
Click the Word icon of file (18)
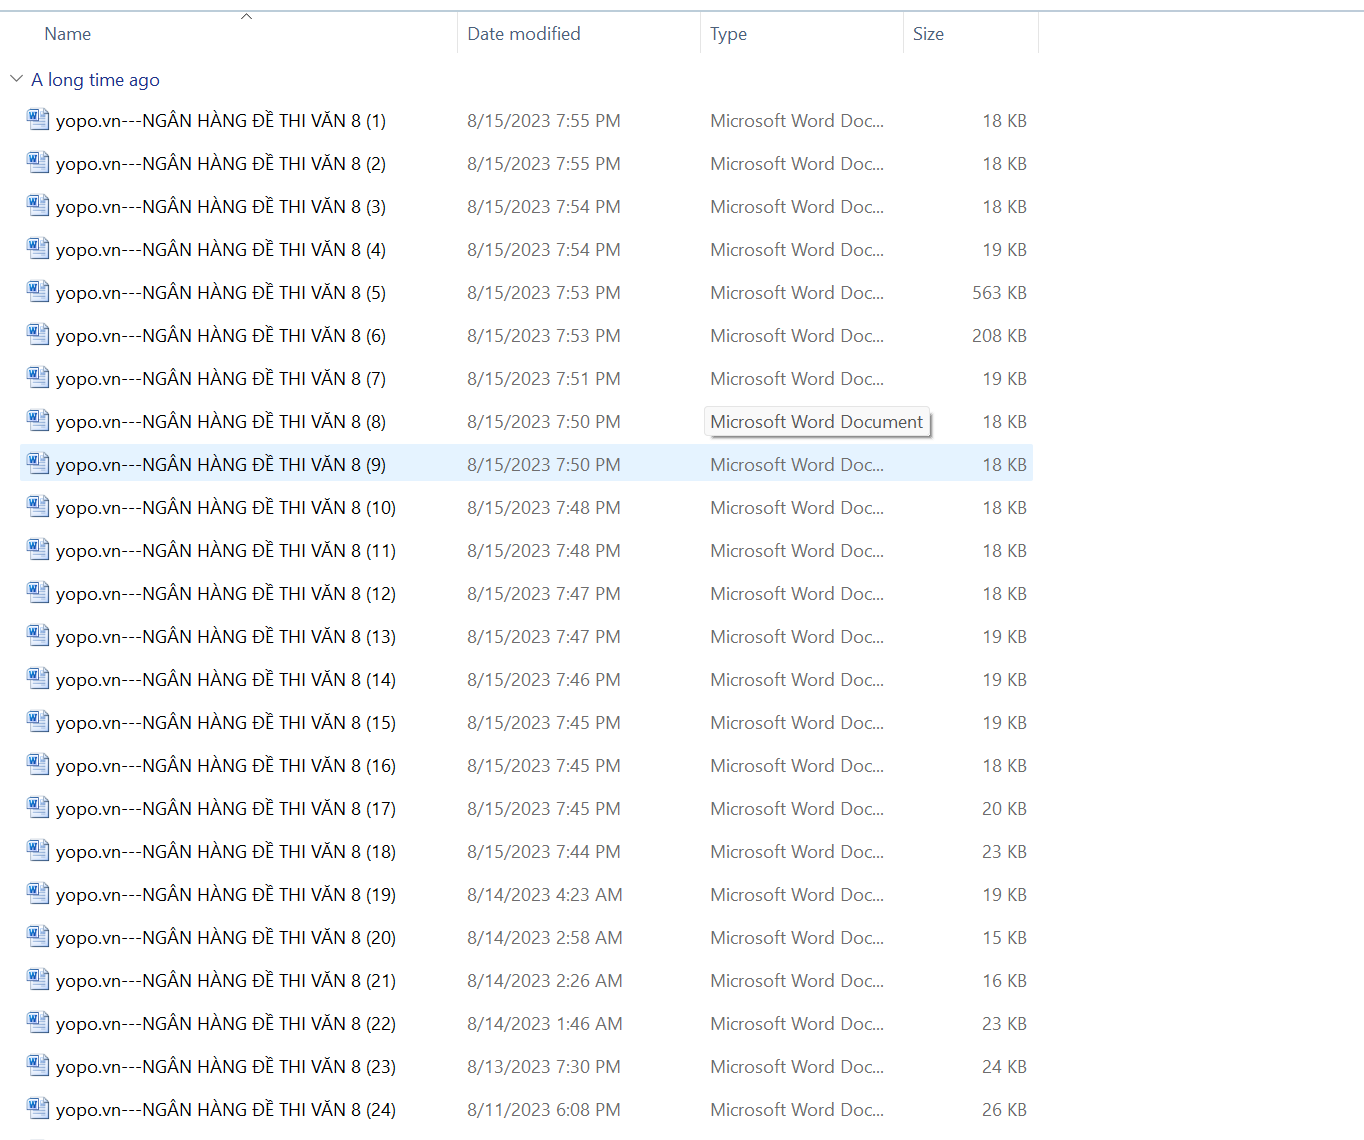38,851
